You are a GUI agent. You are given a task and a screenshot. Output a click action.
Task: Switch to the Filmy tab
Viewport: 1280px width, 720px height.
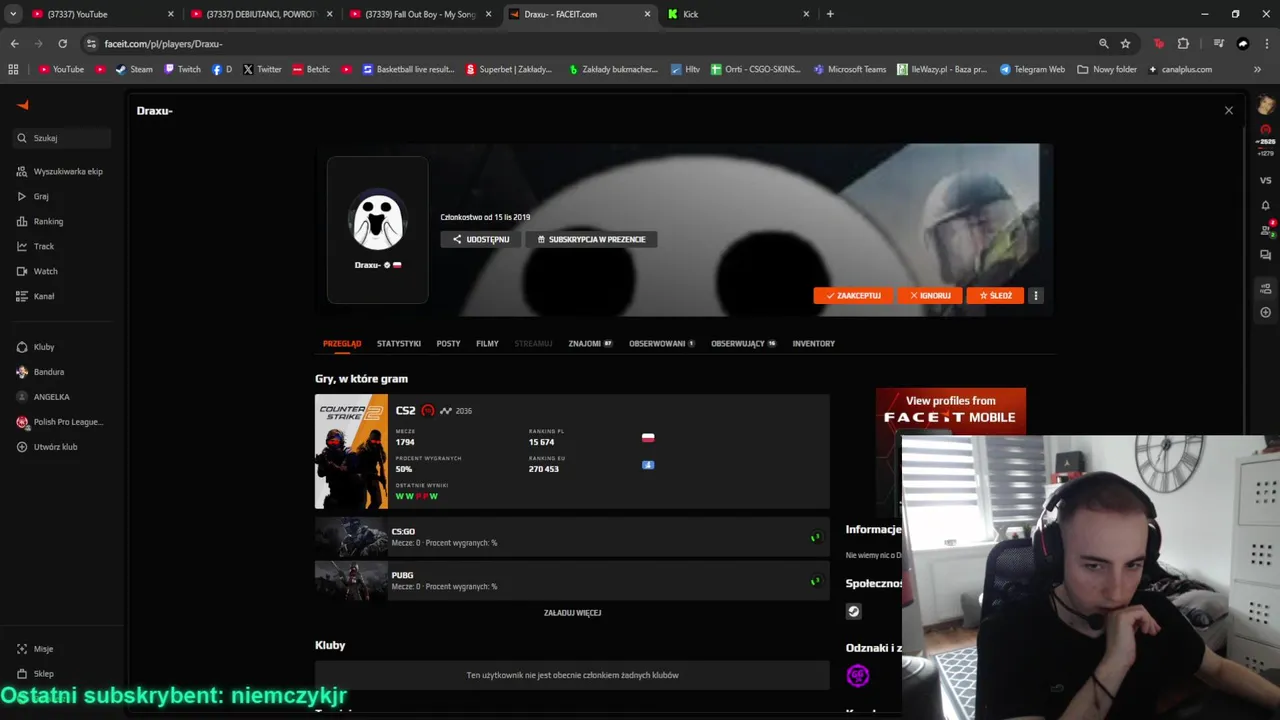pyautogui.click(x=487, y=344)
